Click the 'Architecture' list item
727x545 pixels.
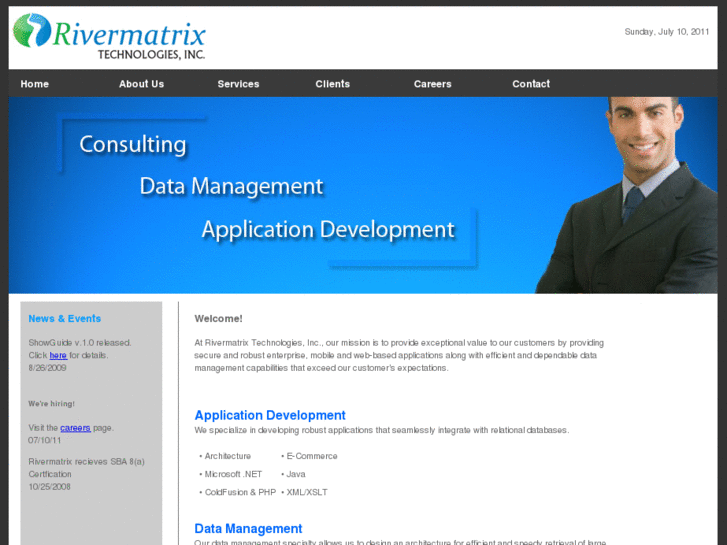(x=228, y=456)
